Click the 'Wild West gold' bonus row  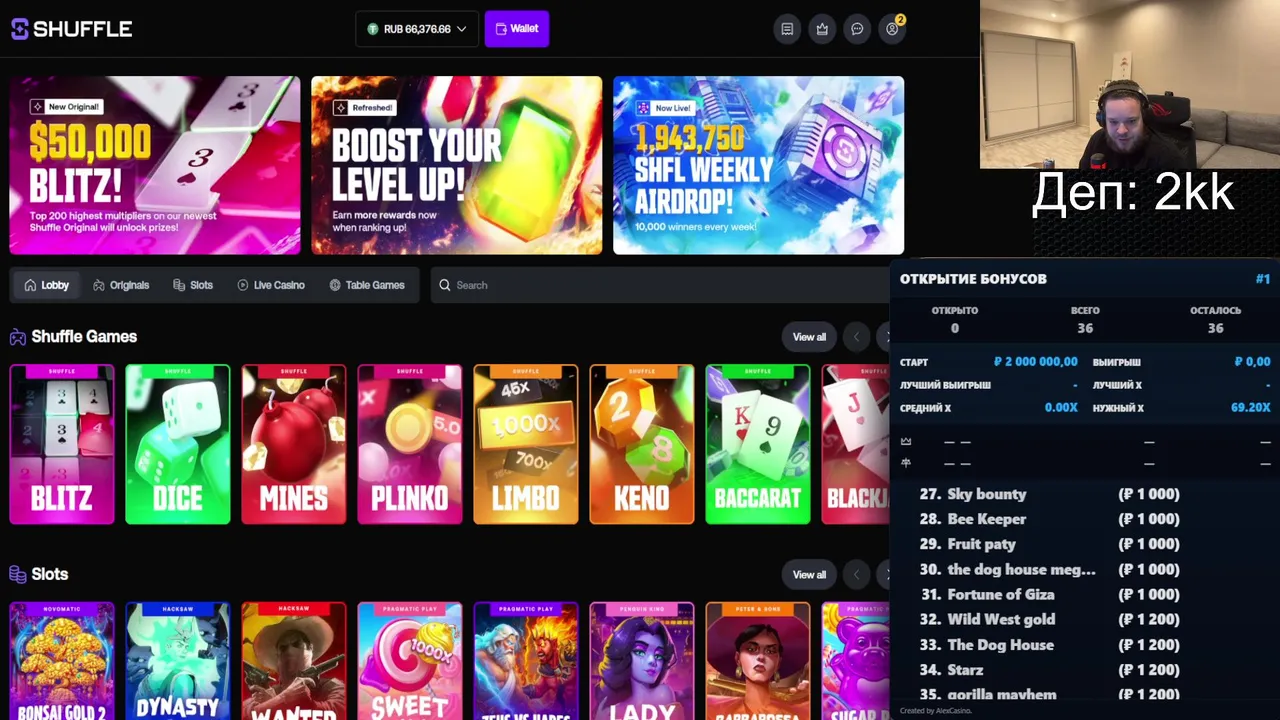point(1050,619)
